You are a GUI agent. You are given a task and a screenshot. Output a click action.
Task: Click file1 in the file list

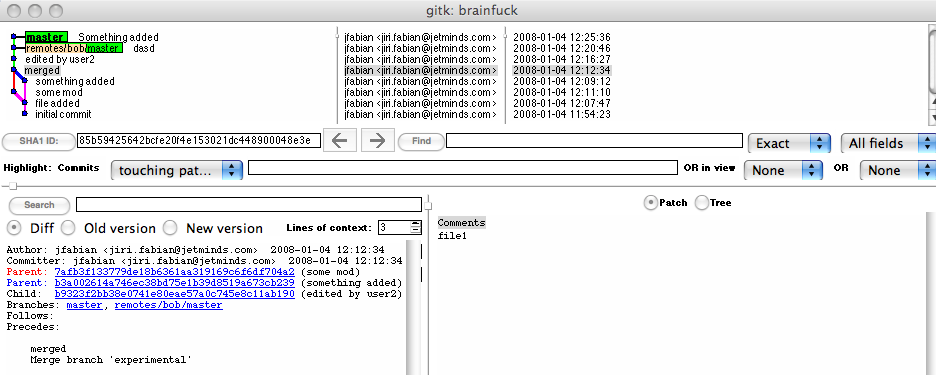[452, 236]
